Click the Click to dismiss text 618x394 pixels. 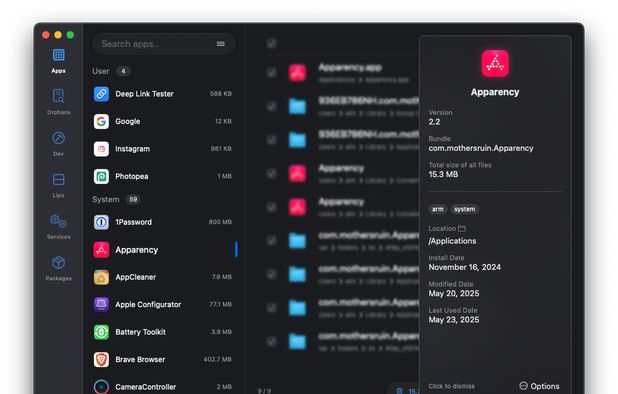(x=452, y=386)
